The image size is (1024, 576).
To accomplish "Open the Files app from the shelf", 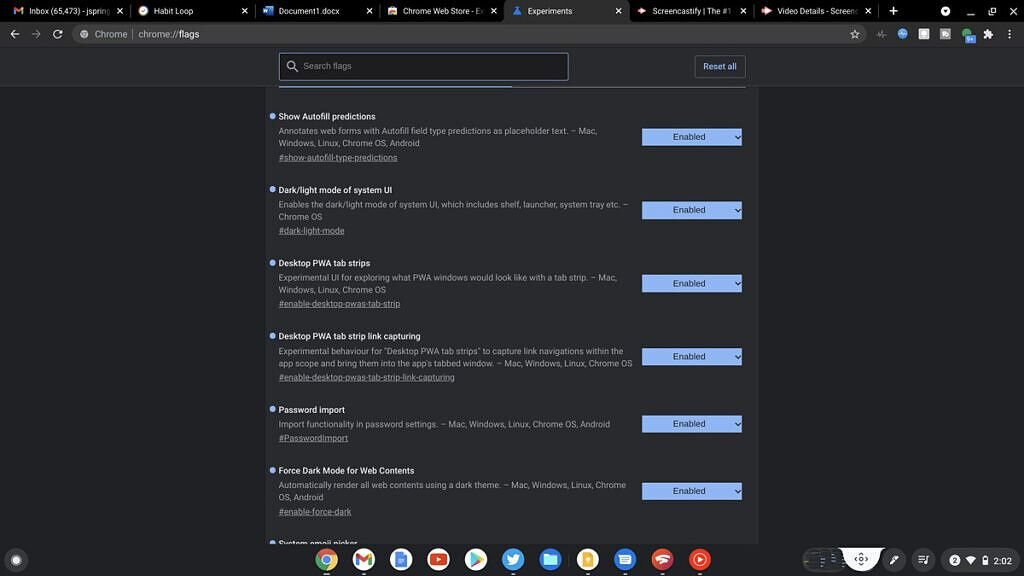I will click(550, 559).
